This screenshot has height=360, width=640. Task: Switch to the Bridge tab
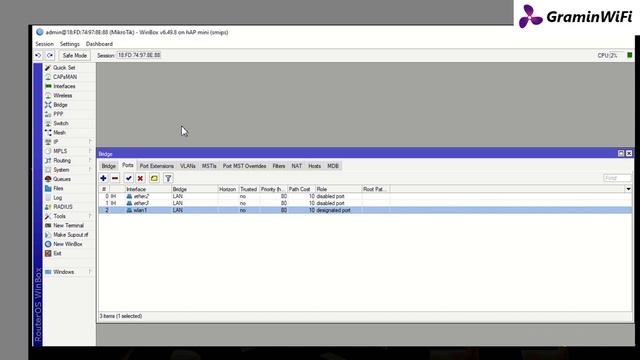point(109,166)
